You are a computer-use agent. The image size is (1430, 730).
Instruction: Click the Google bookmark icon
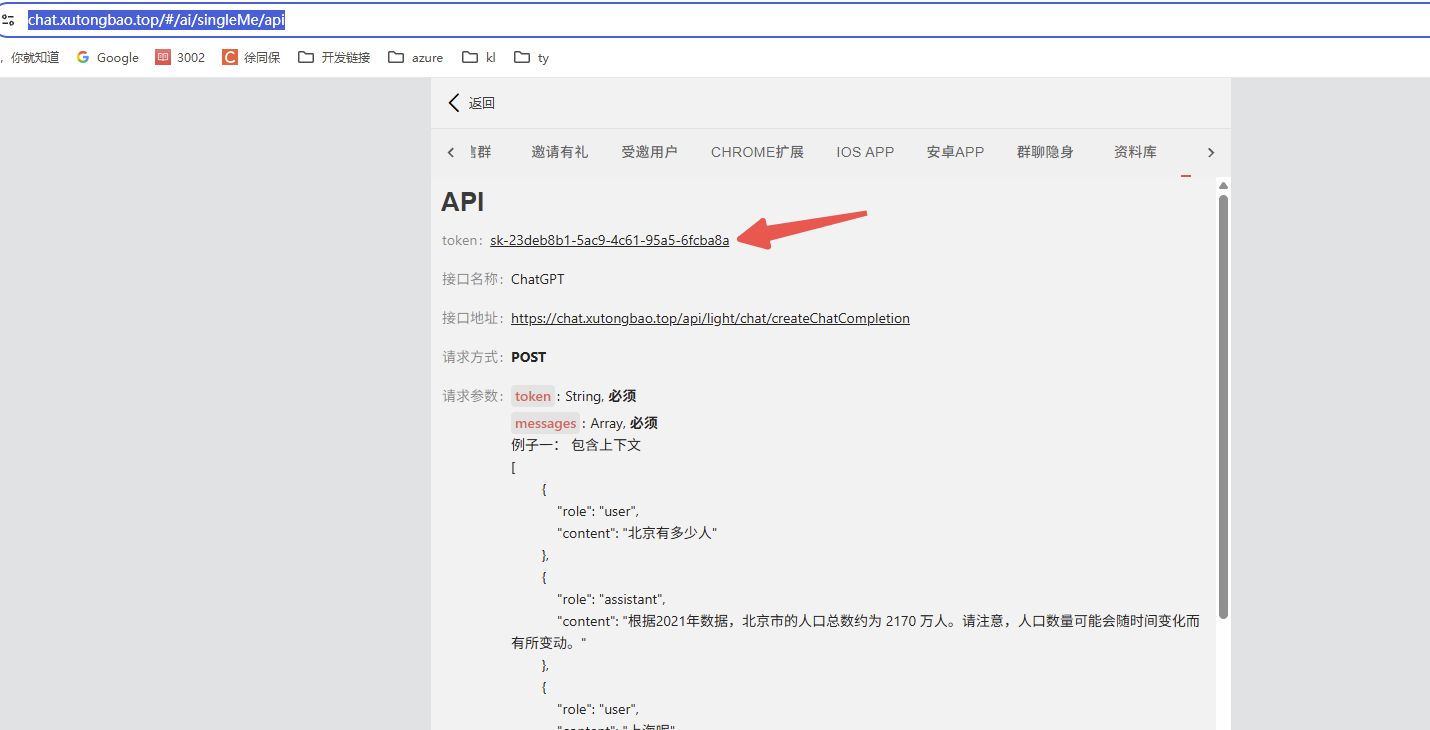[x=82, y=57]
